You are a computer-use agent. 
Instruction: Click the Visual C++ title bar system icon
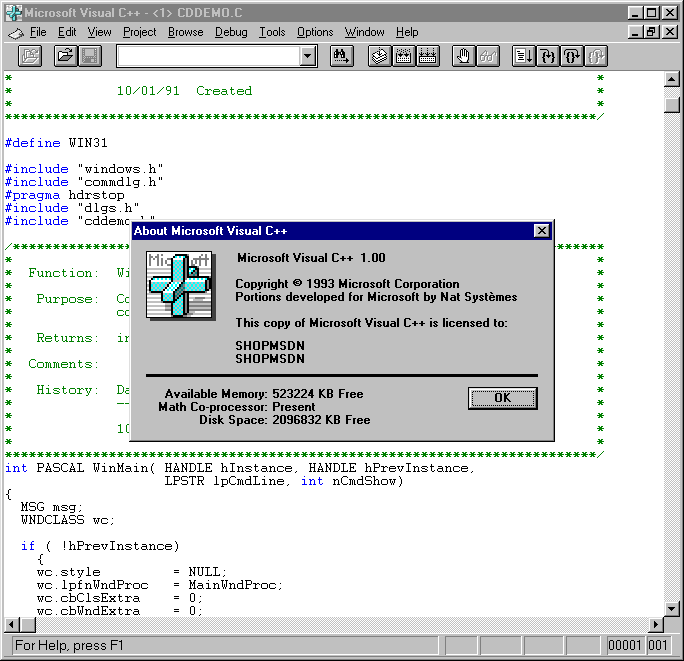coord(14,13)
